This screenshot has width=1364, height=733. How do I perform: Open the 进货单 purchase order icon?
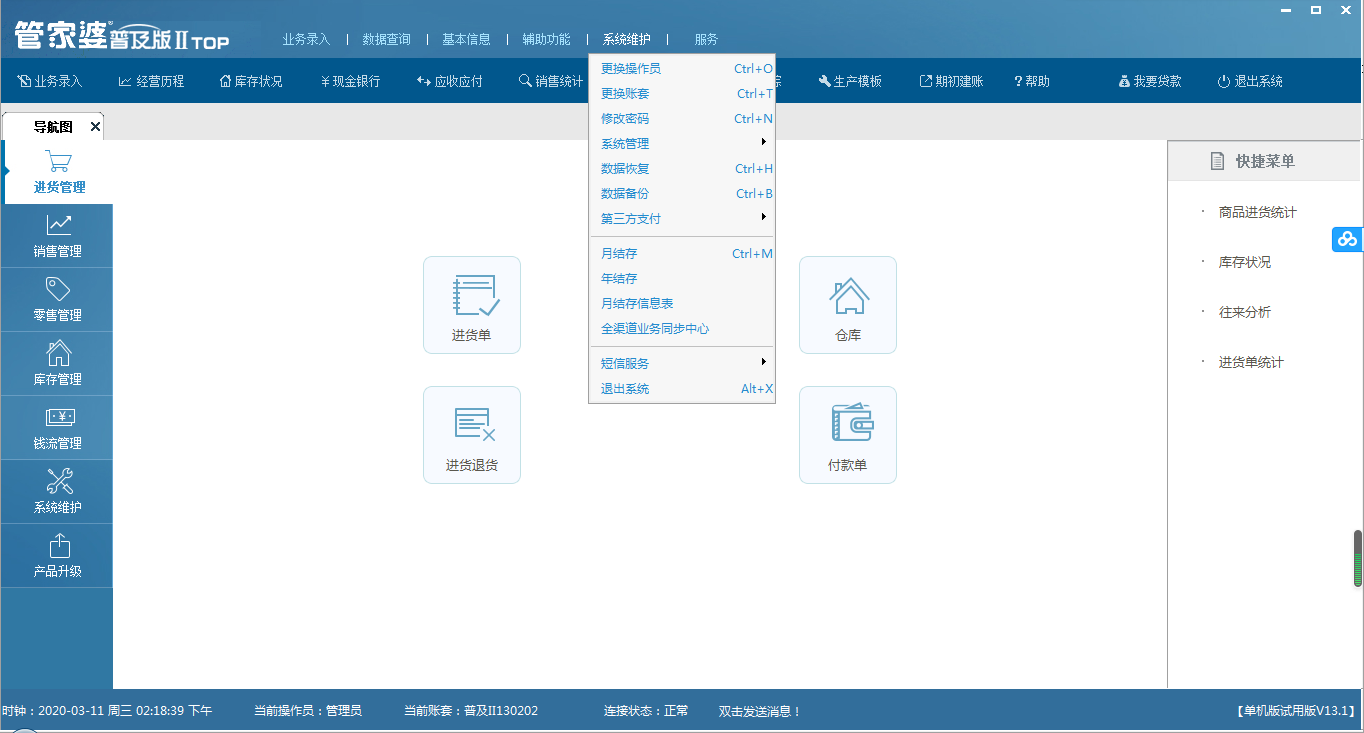click(x=471, y=304)
